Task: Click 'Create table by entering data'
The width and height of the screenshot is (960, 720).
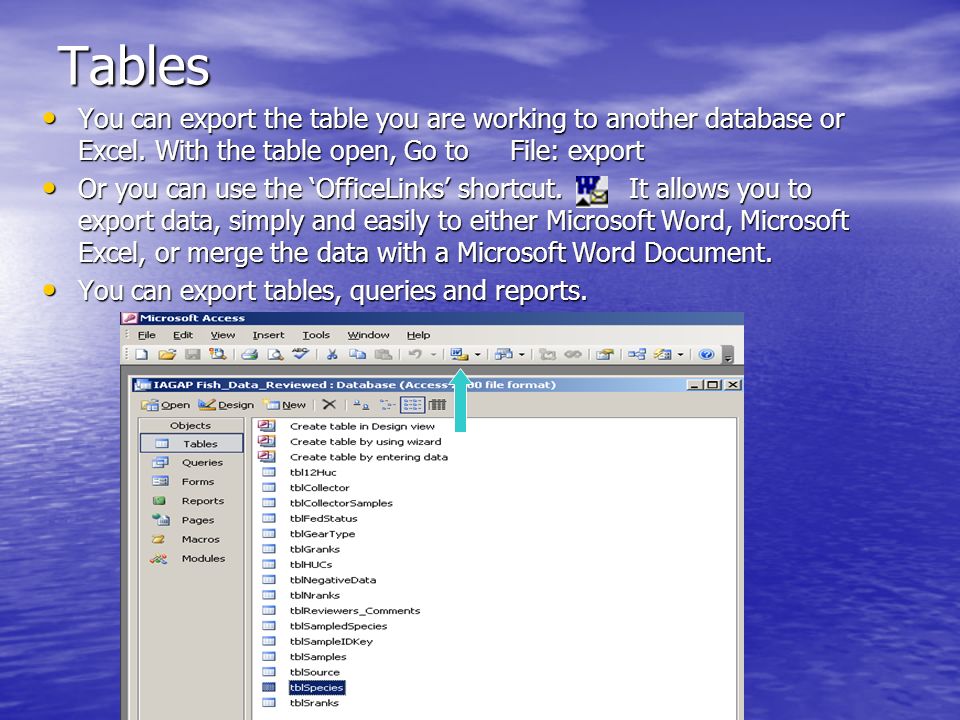Action: point(369,457)
